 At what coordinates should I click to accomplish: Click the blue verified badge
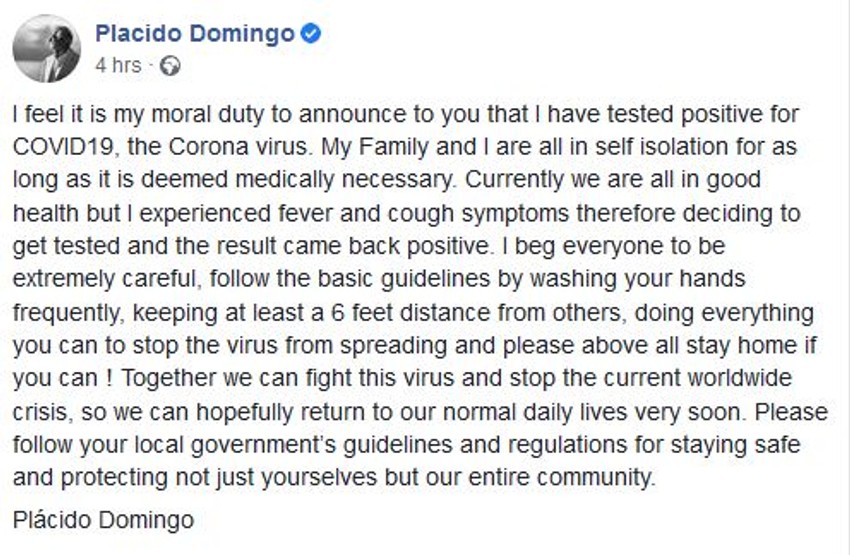pos(311,34)
